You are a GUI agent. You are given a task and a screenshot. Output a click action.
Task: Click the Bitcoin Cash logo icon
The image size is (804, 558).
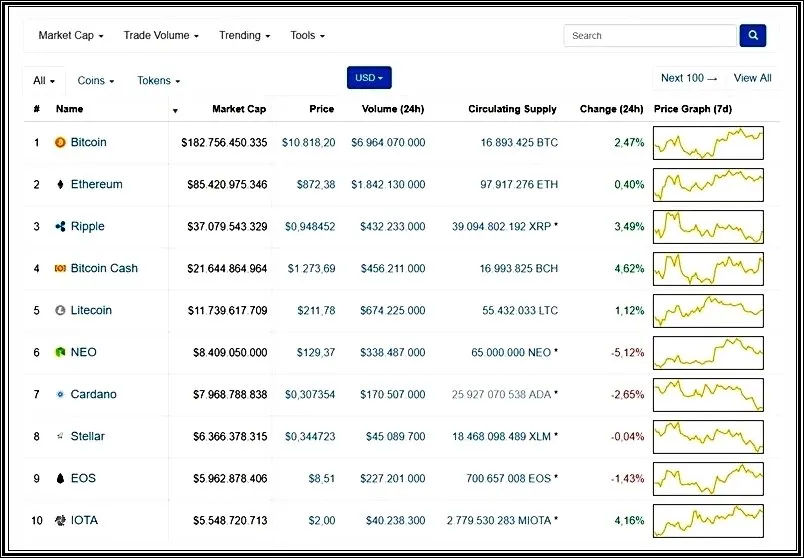pyautogui.click(x=60, y=268)
